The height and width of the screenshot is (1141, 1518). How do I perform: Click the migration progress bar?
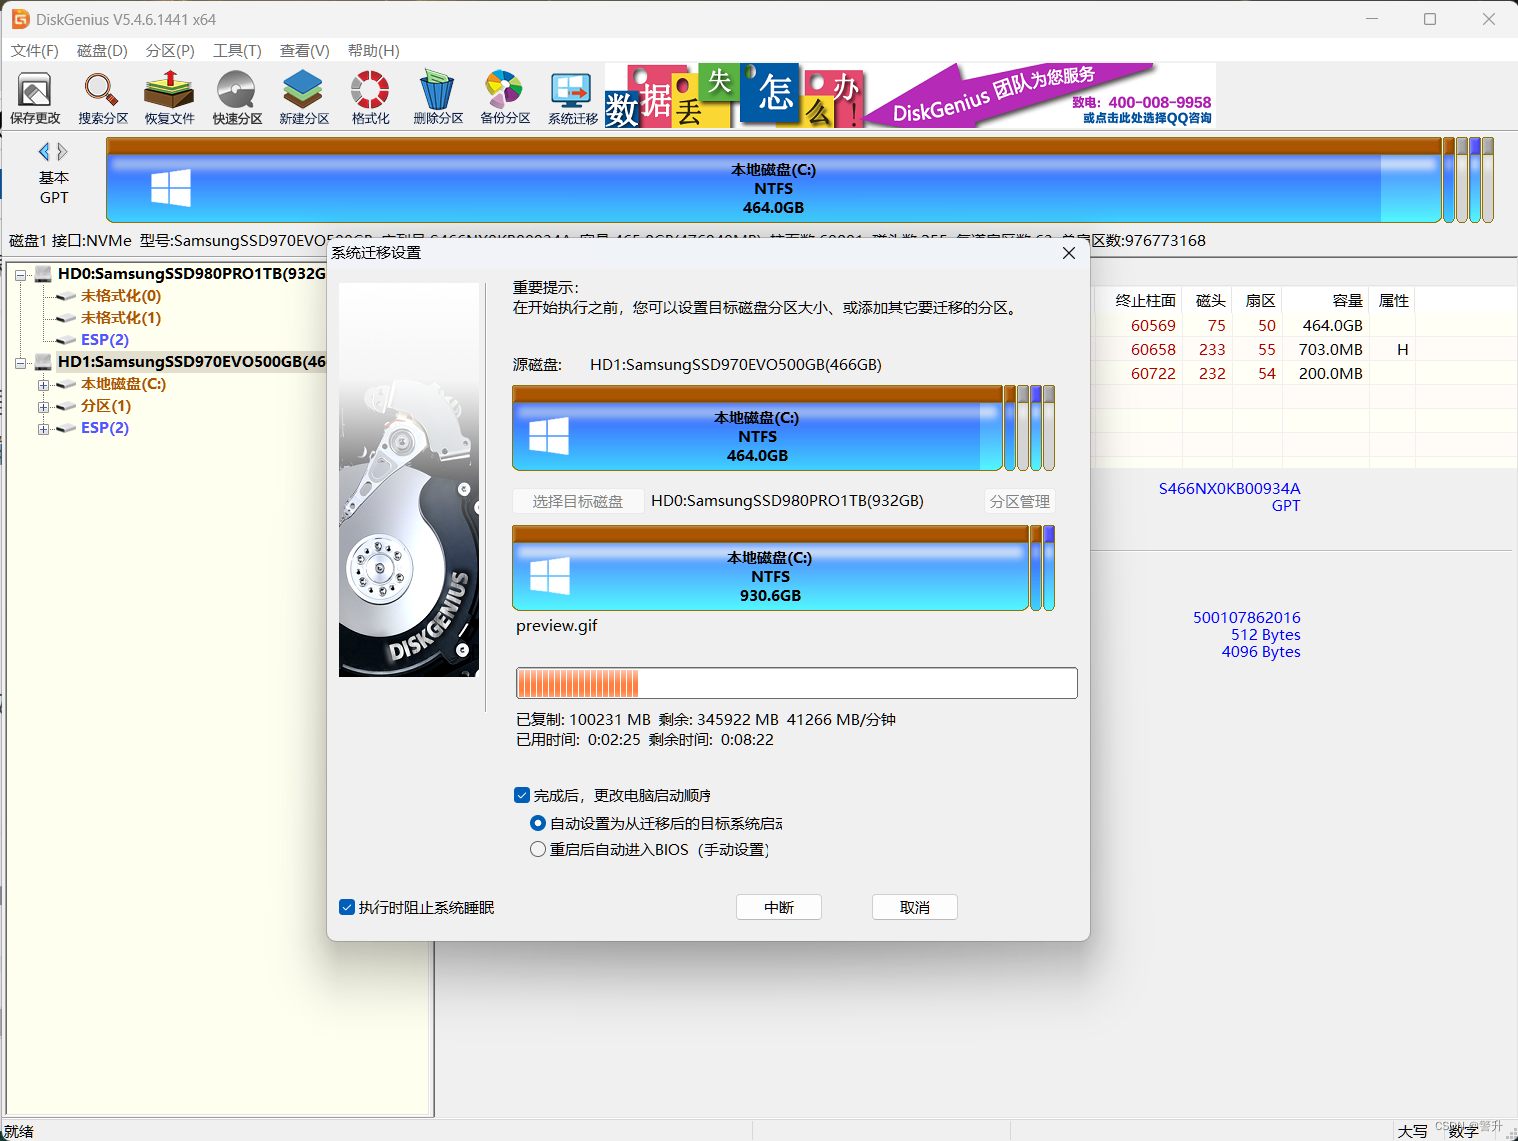coord(797,683)
